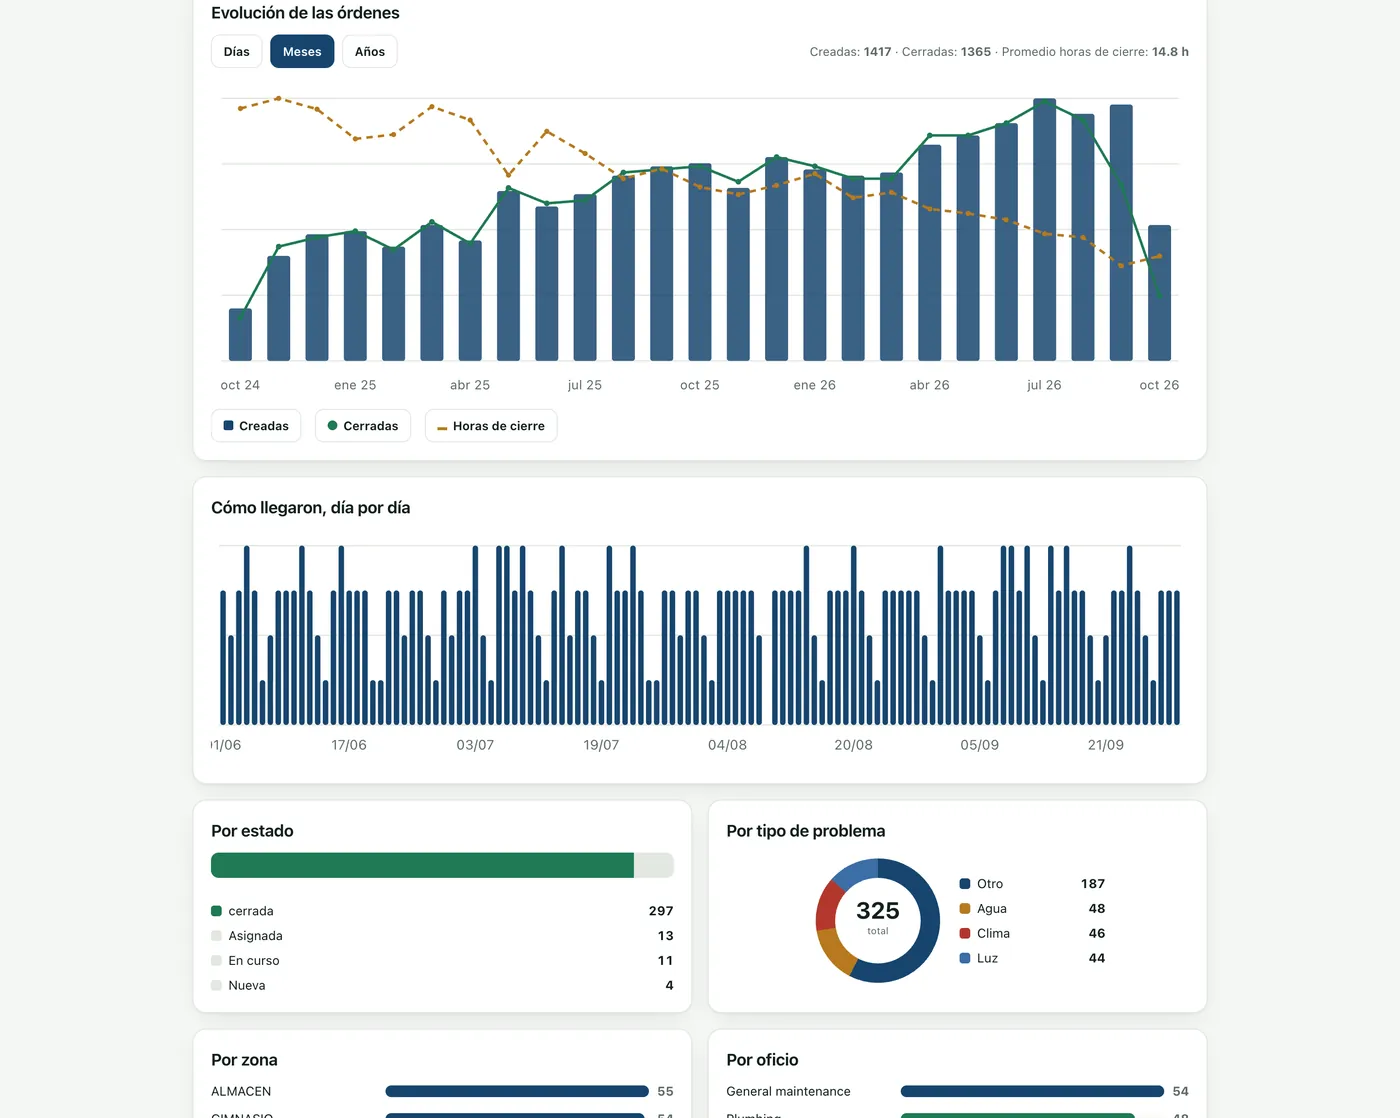Click the Luz blue legend swatch
The image size is (1400, 1118).
(x=965, y=958)
